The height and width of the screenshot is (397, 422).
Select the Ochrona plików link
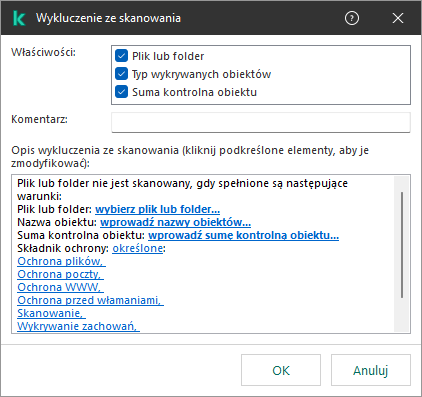(x=61, y=261)
